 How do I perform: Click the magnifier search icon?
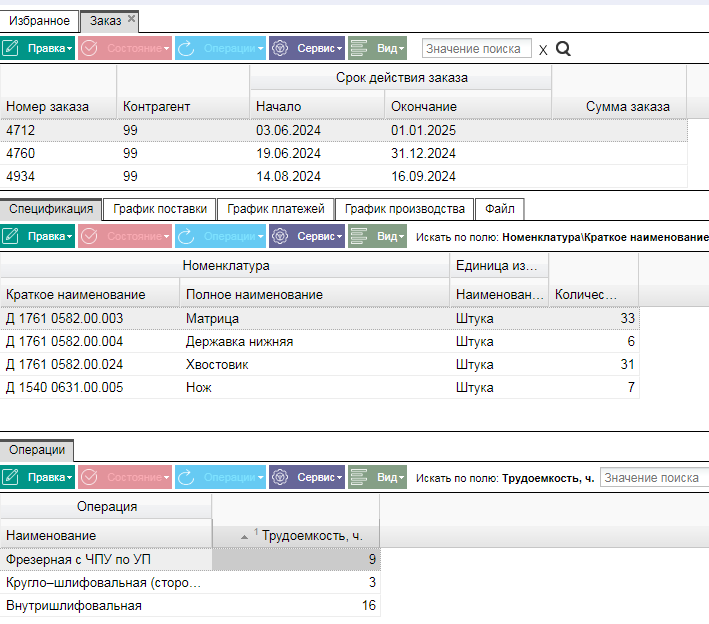(563, 48)
